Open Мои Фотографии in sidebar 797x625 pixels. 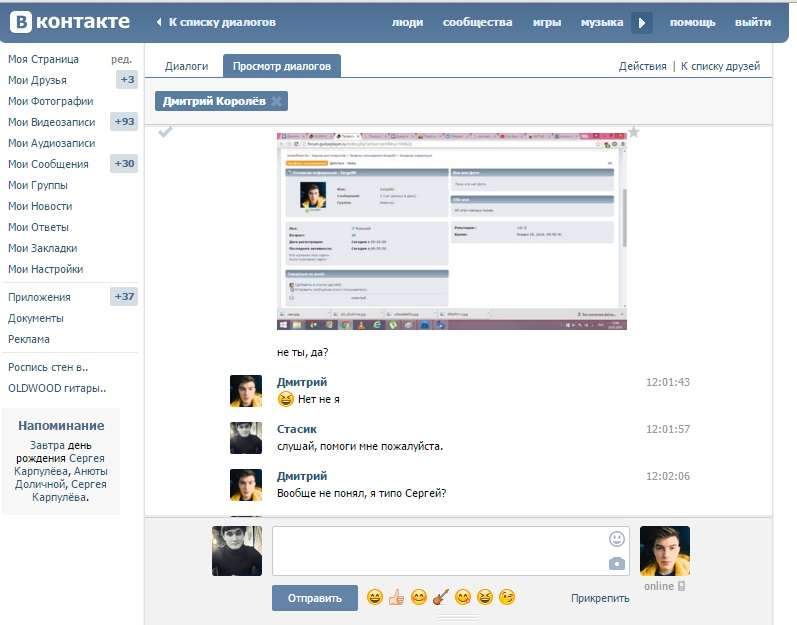[50, 101]
